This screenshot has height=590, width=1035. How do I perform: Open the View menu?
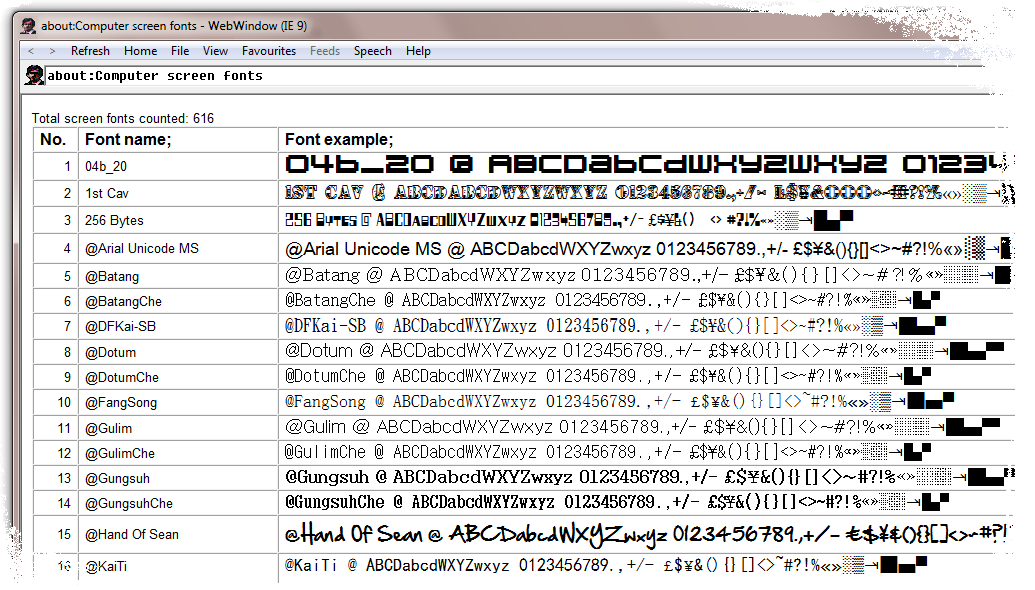click(215, 50)
